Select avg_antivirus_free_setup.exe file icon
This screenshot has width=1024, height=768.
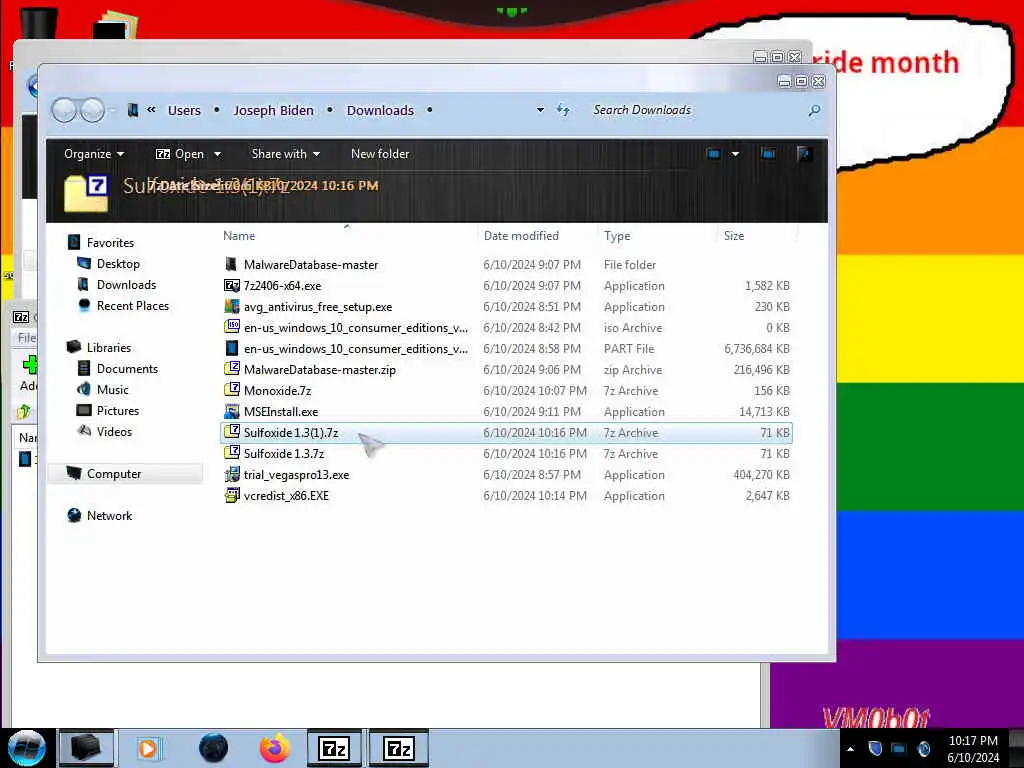[x=231, y=306]
